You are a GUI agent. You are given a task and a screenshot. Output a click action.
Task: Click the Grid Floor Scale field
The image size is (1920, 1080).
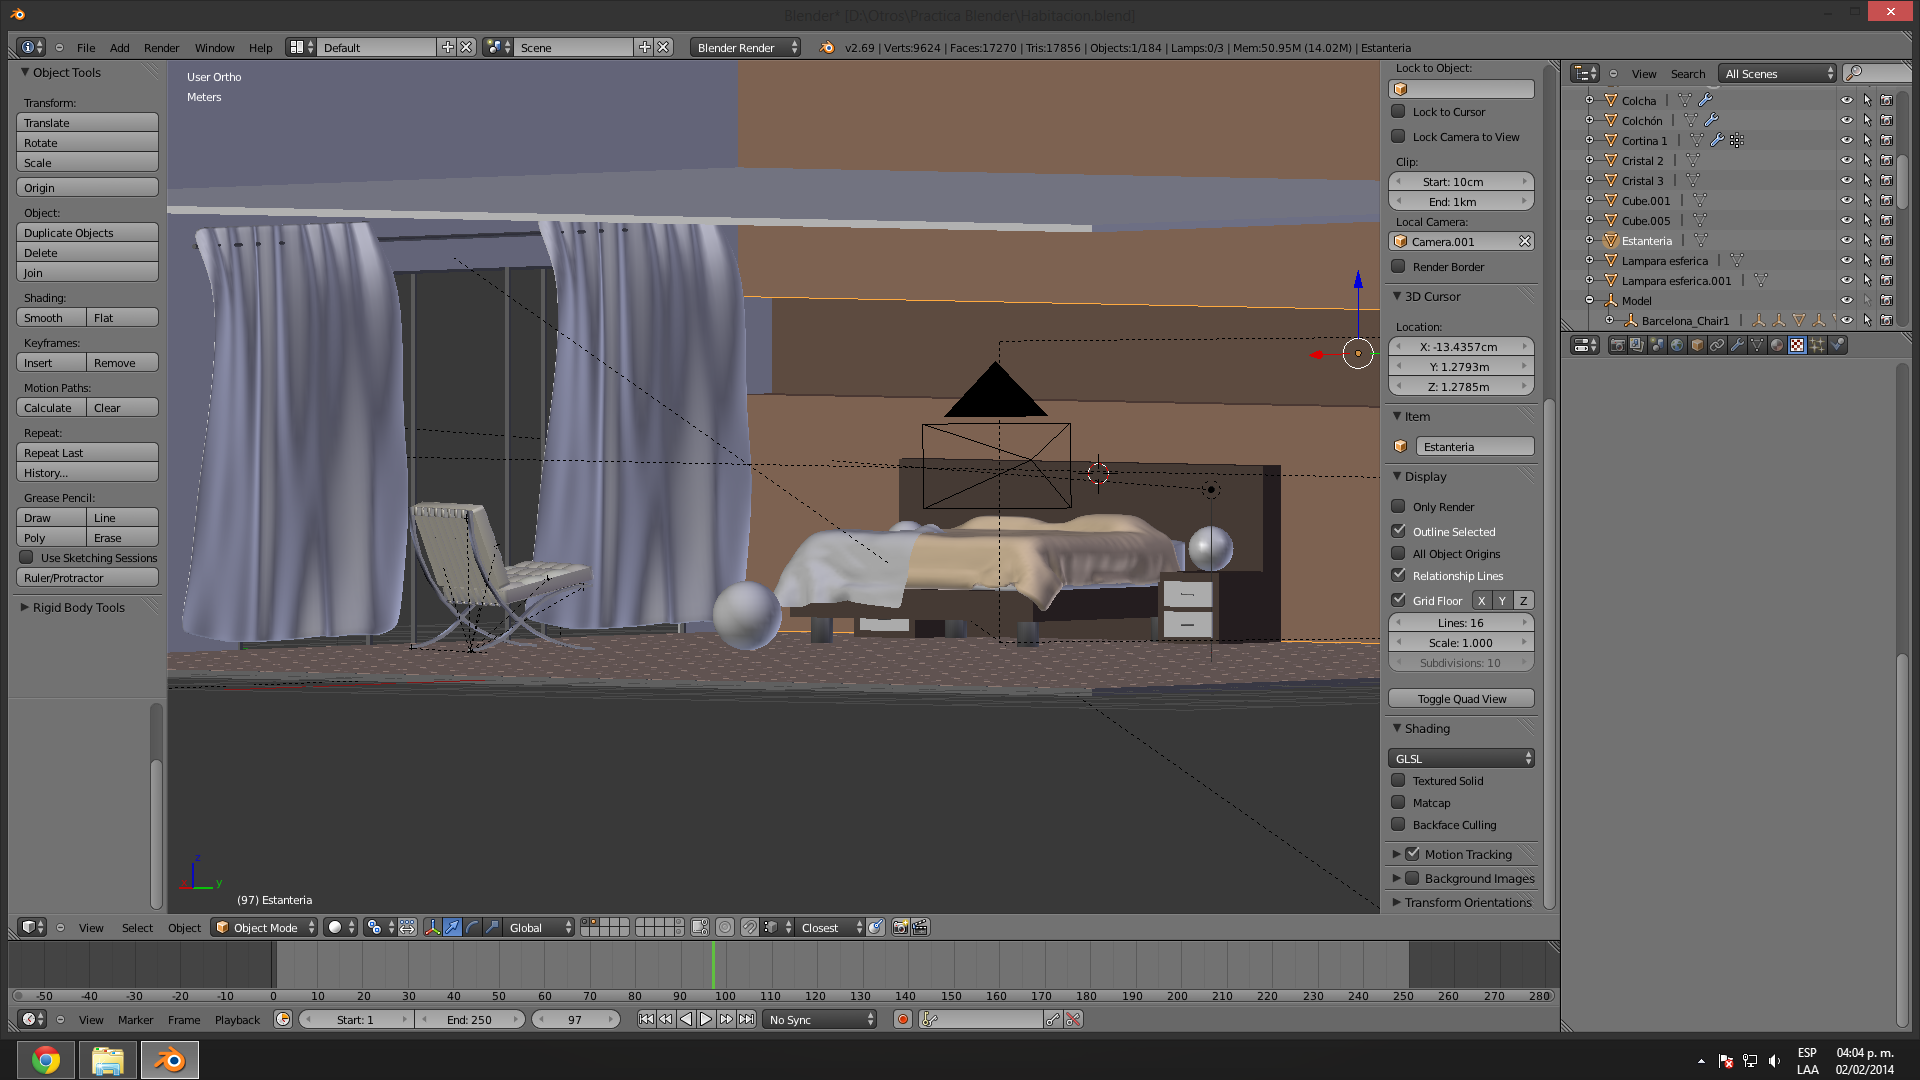1461,642
